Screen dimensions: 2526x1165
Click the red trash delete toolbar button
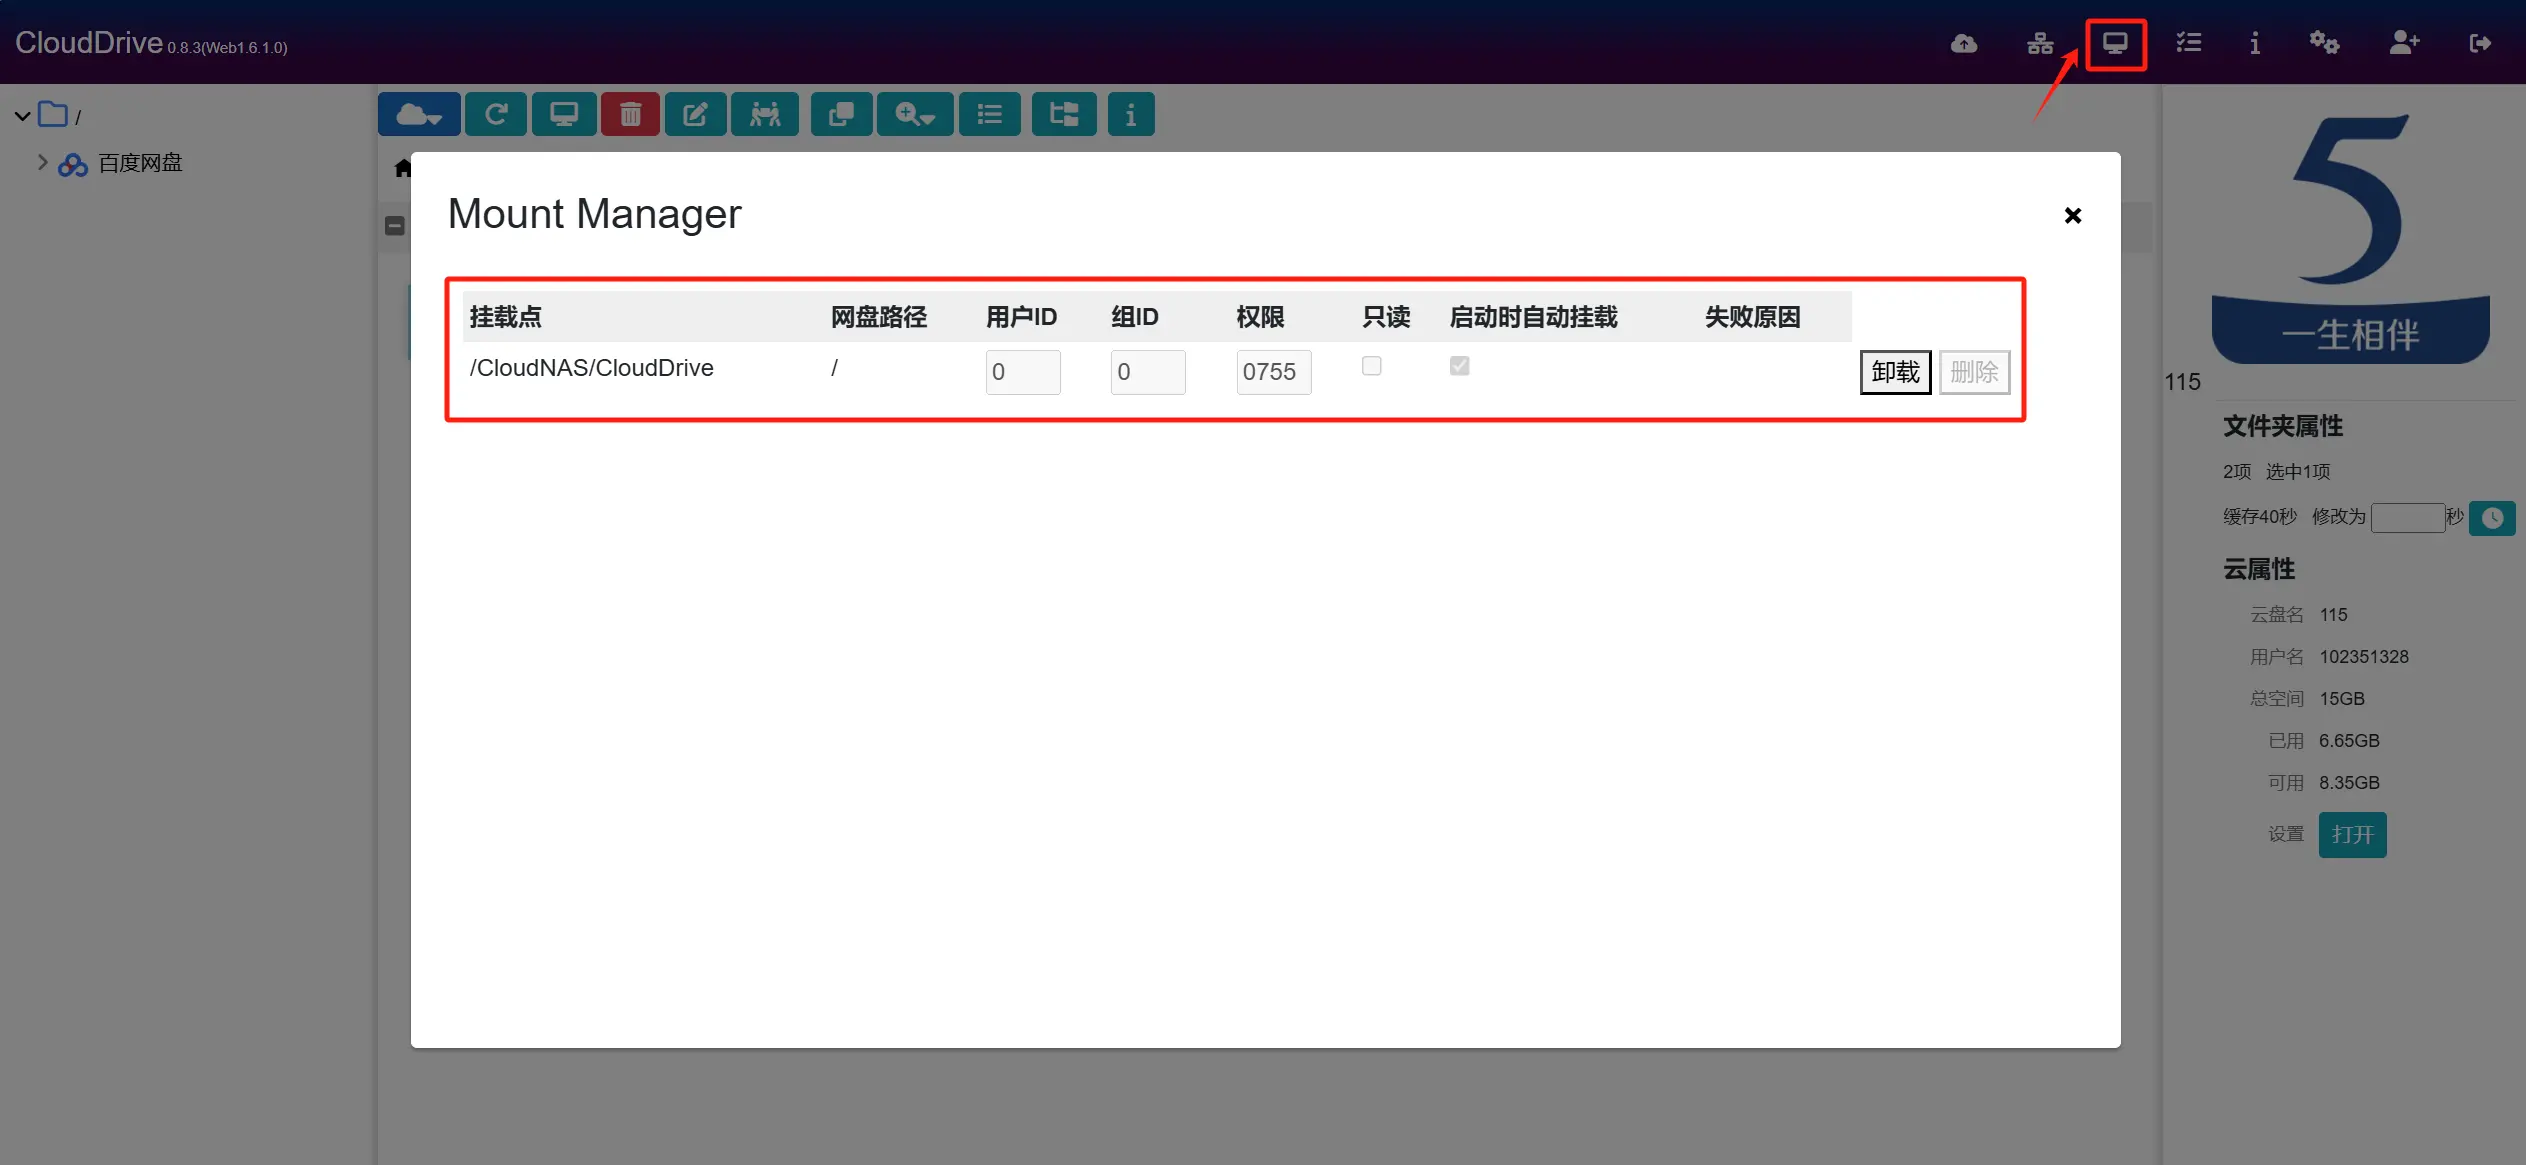630,114
